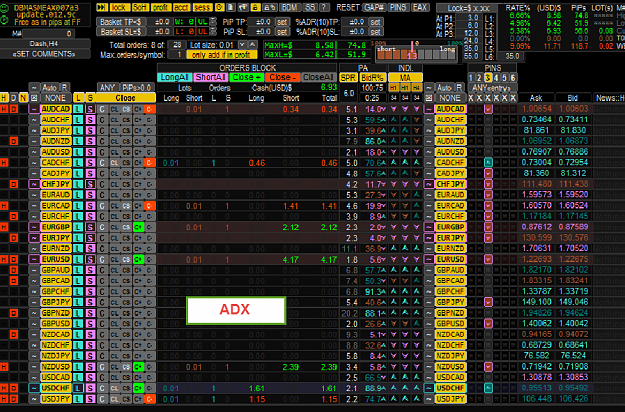The height and width of the screenshot is (412, 625).
Task: Click the question mark help button
Action: (324, 7)
